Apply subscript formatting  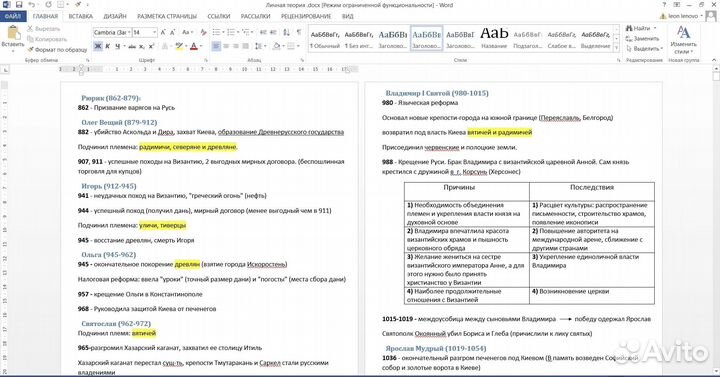[x=142, y=46]
